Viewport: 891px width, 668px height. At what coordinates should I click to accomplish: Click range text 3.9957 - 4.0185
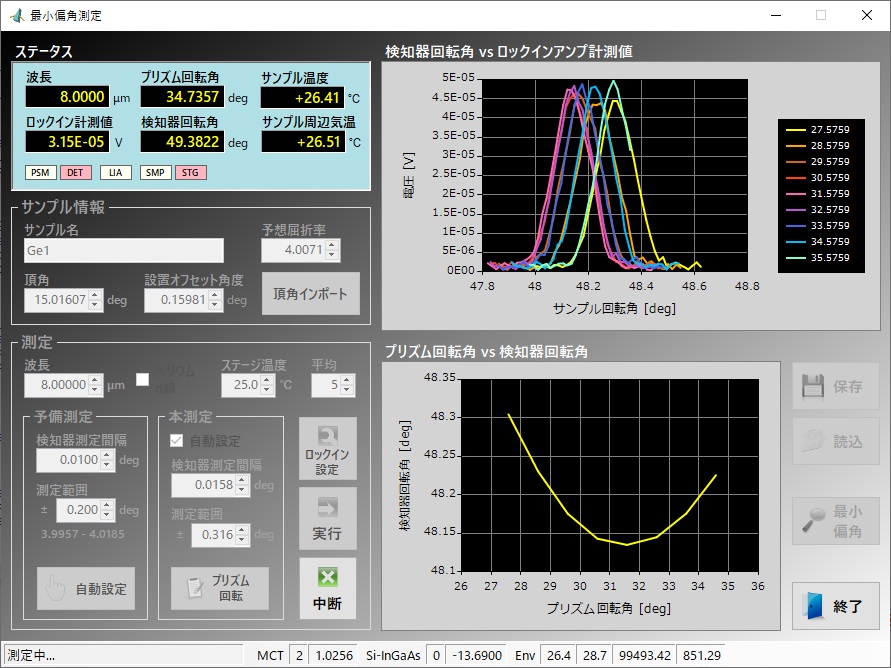coord(82,534)
